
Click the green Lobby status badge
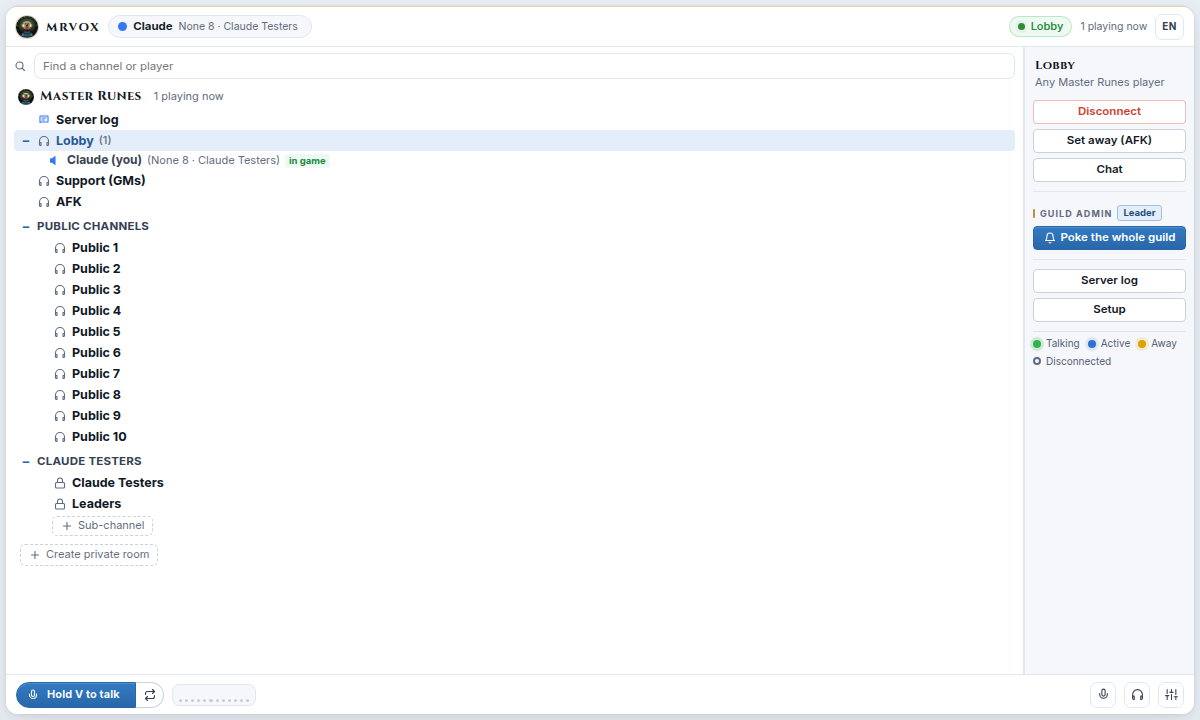pos(1040,27)
